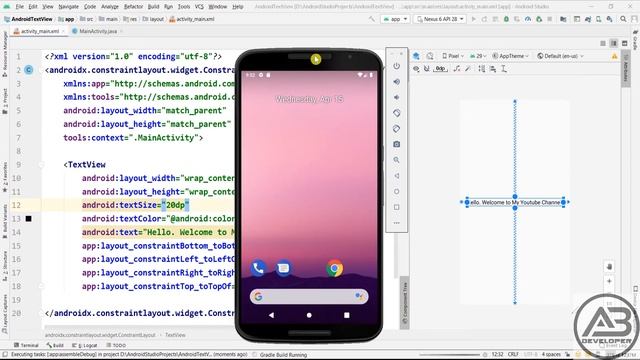Click the layout folder breadcrumb

(x=153, y=19)
